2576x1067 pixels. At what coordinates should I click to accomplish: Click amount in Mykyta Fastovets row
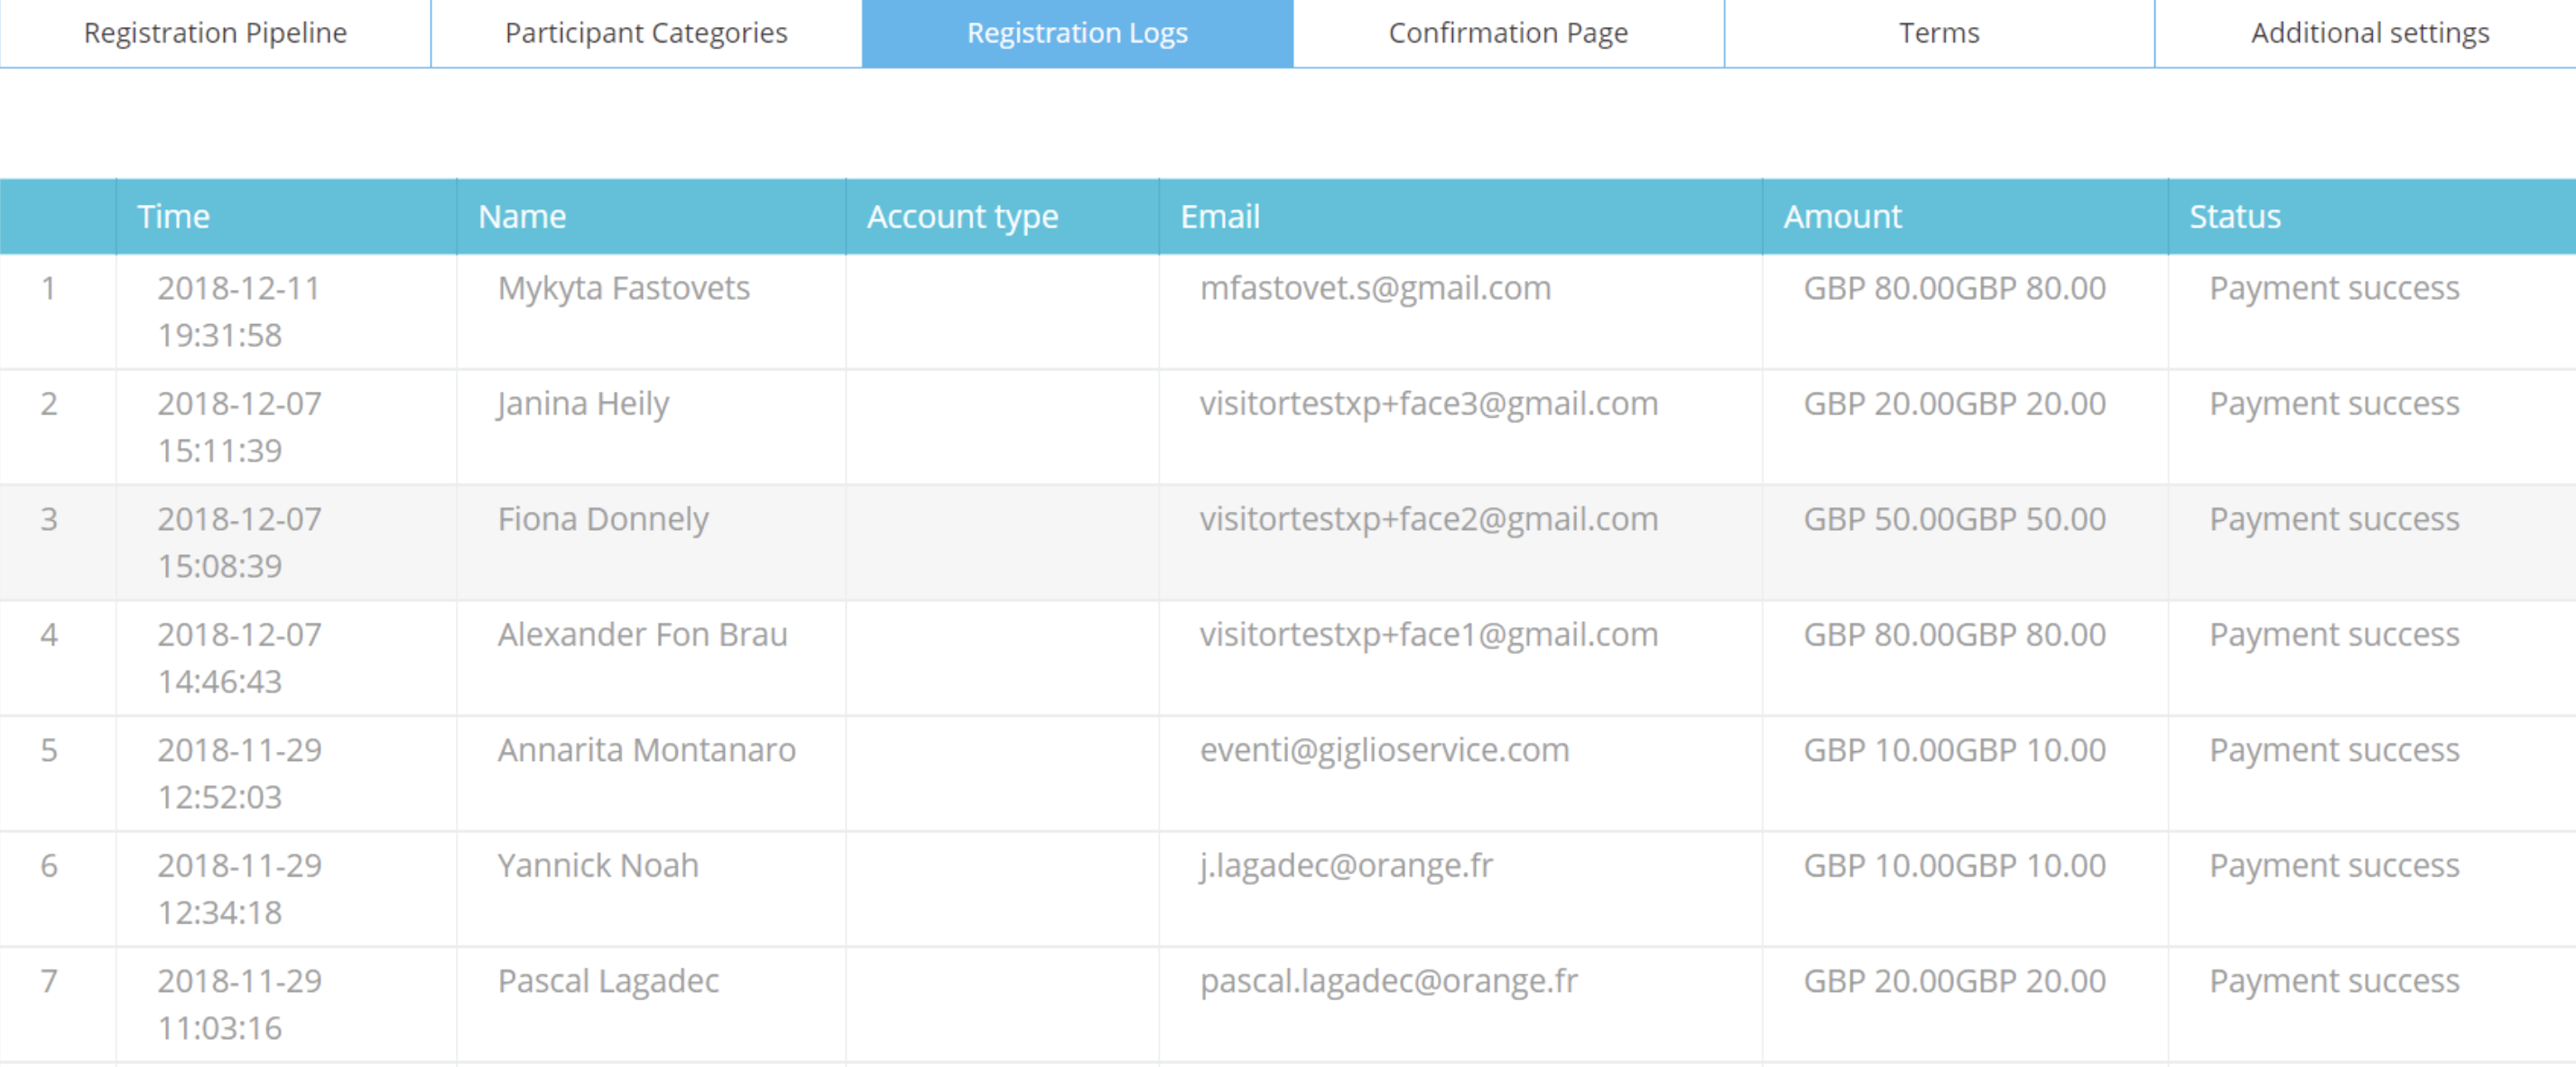coord(1955,288)
